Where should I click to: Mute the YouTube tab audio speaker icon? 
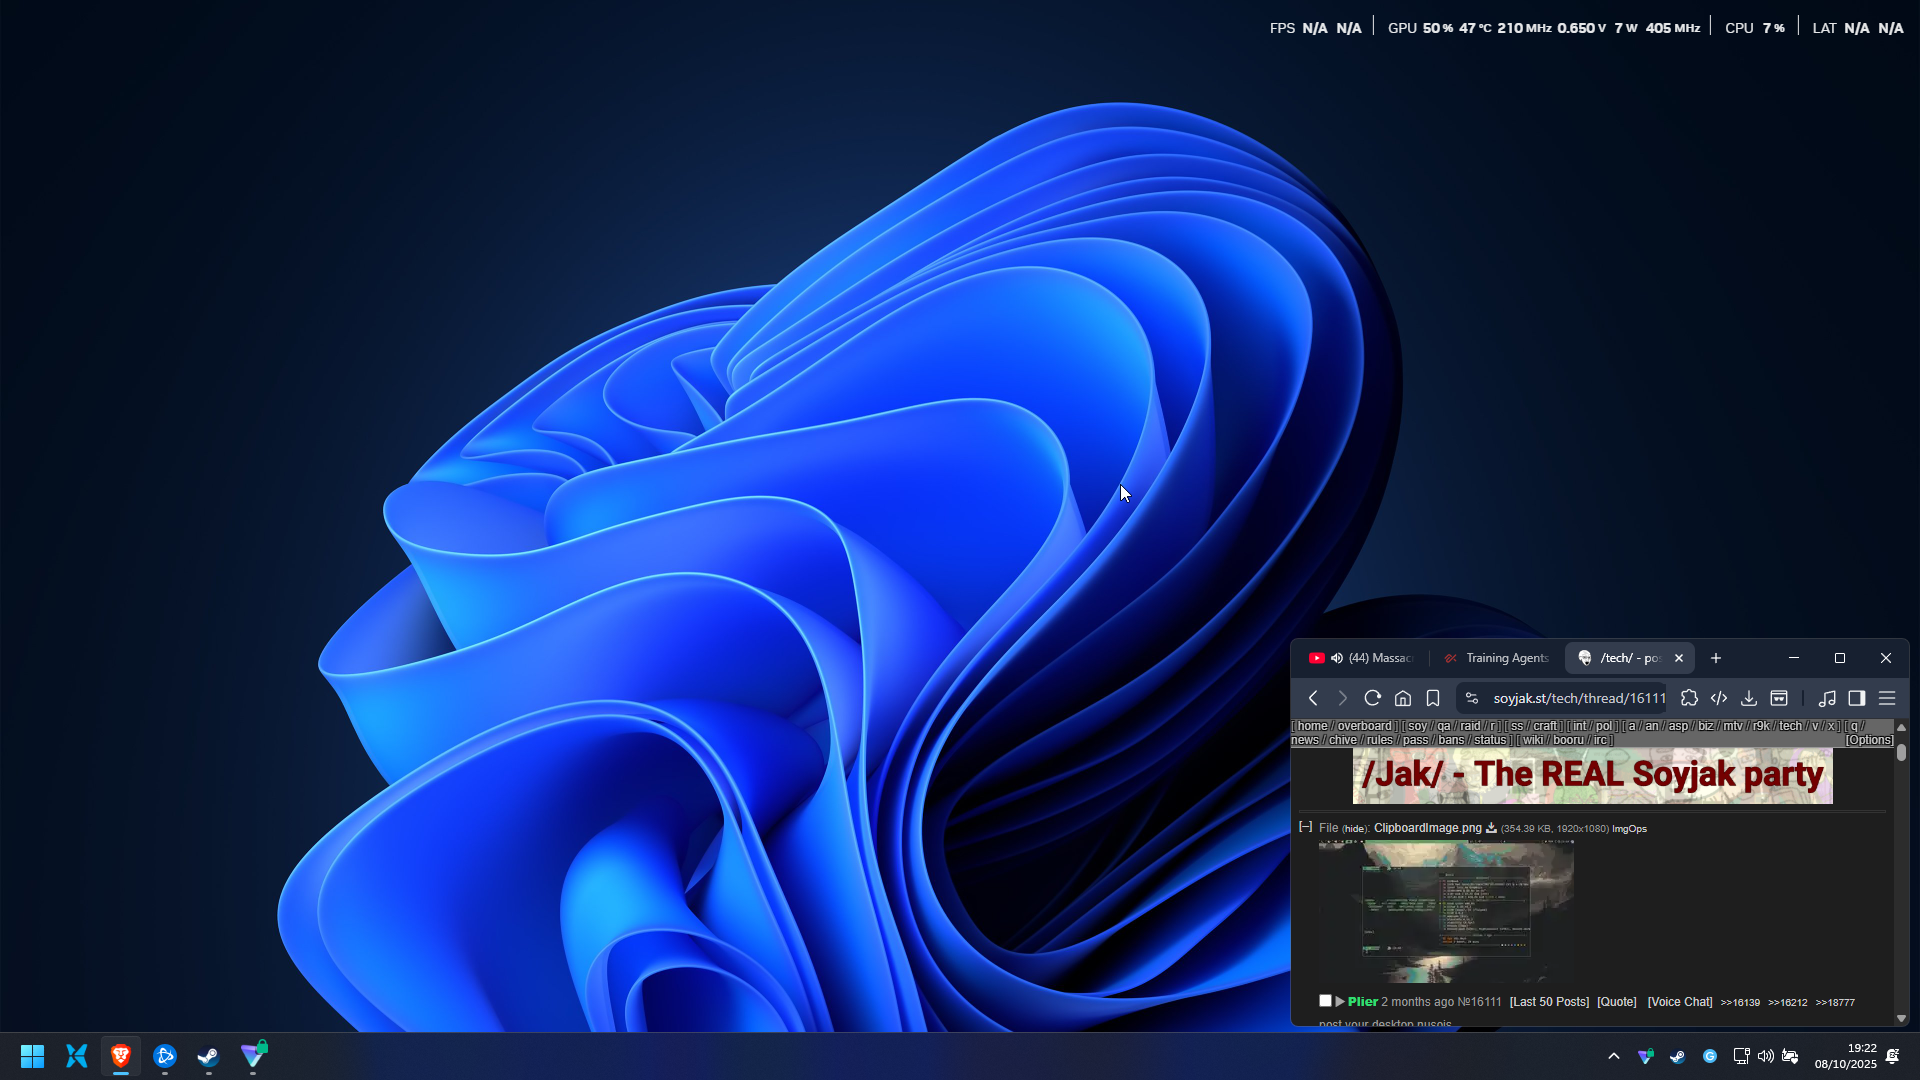(x=1337, y=658)
